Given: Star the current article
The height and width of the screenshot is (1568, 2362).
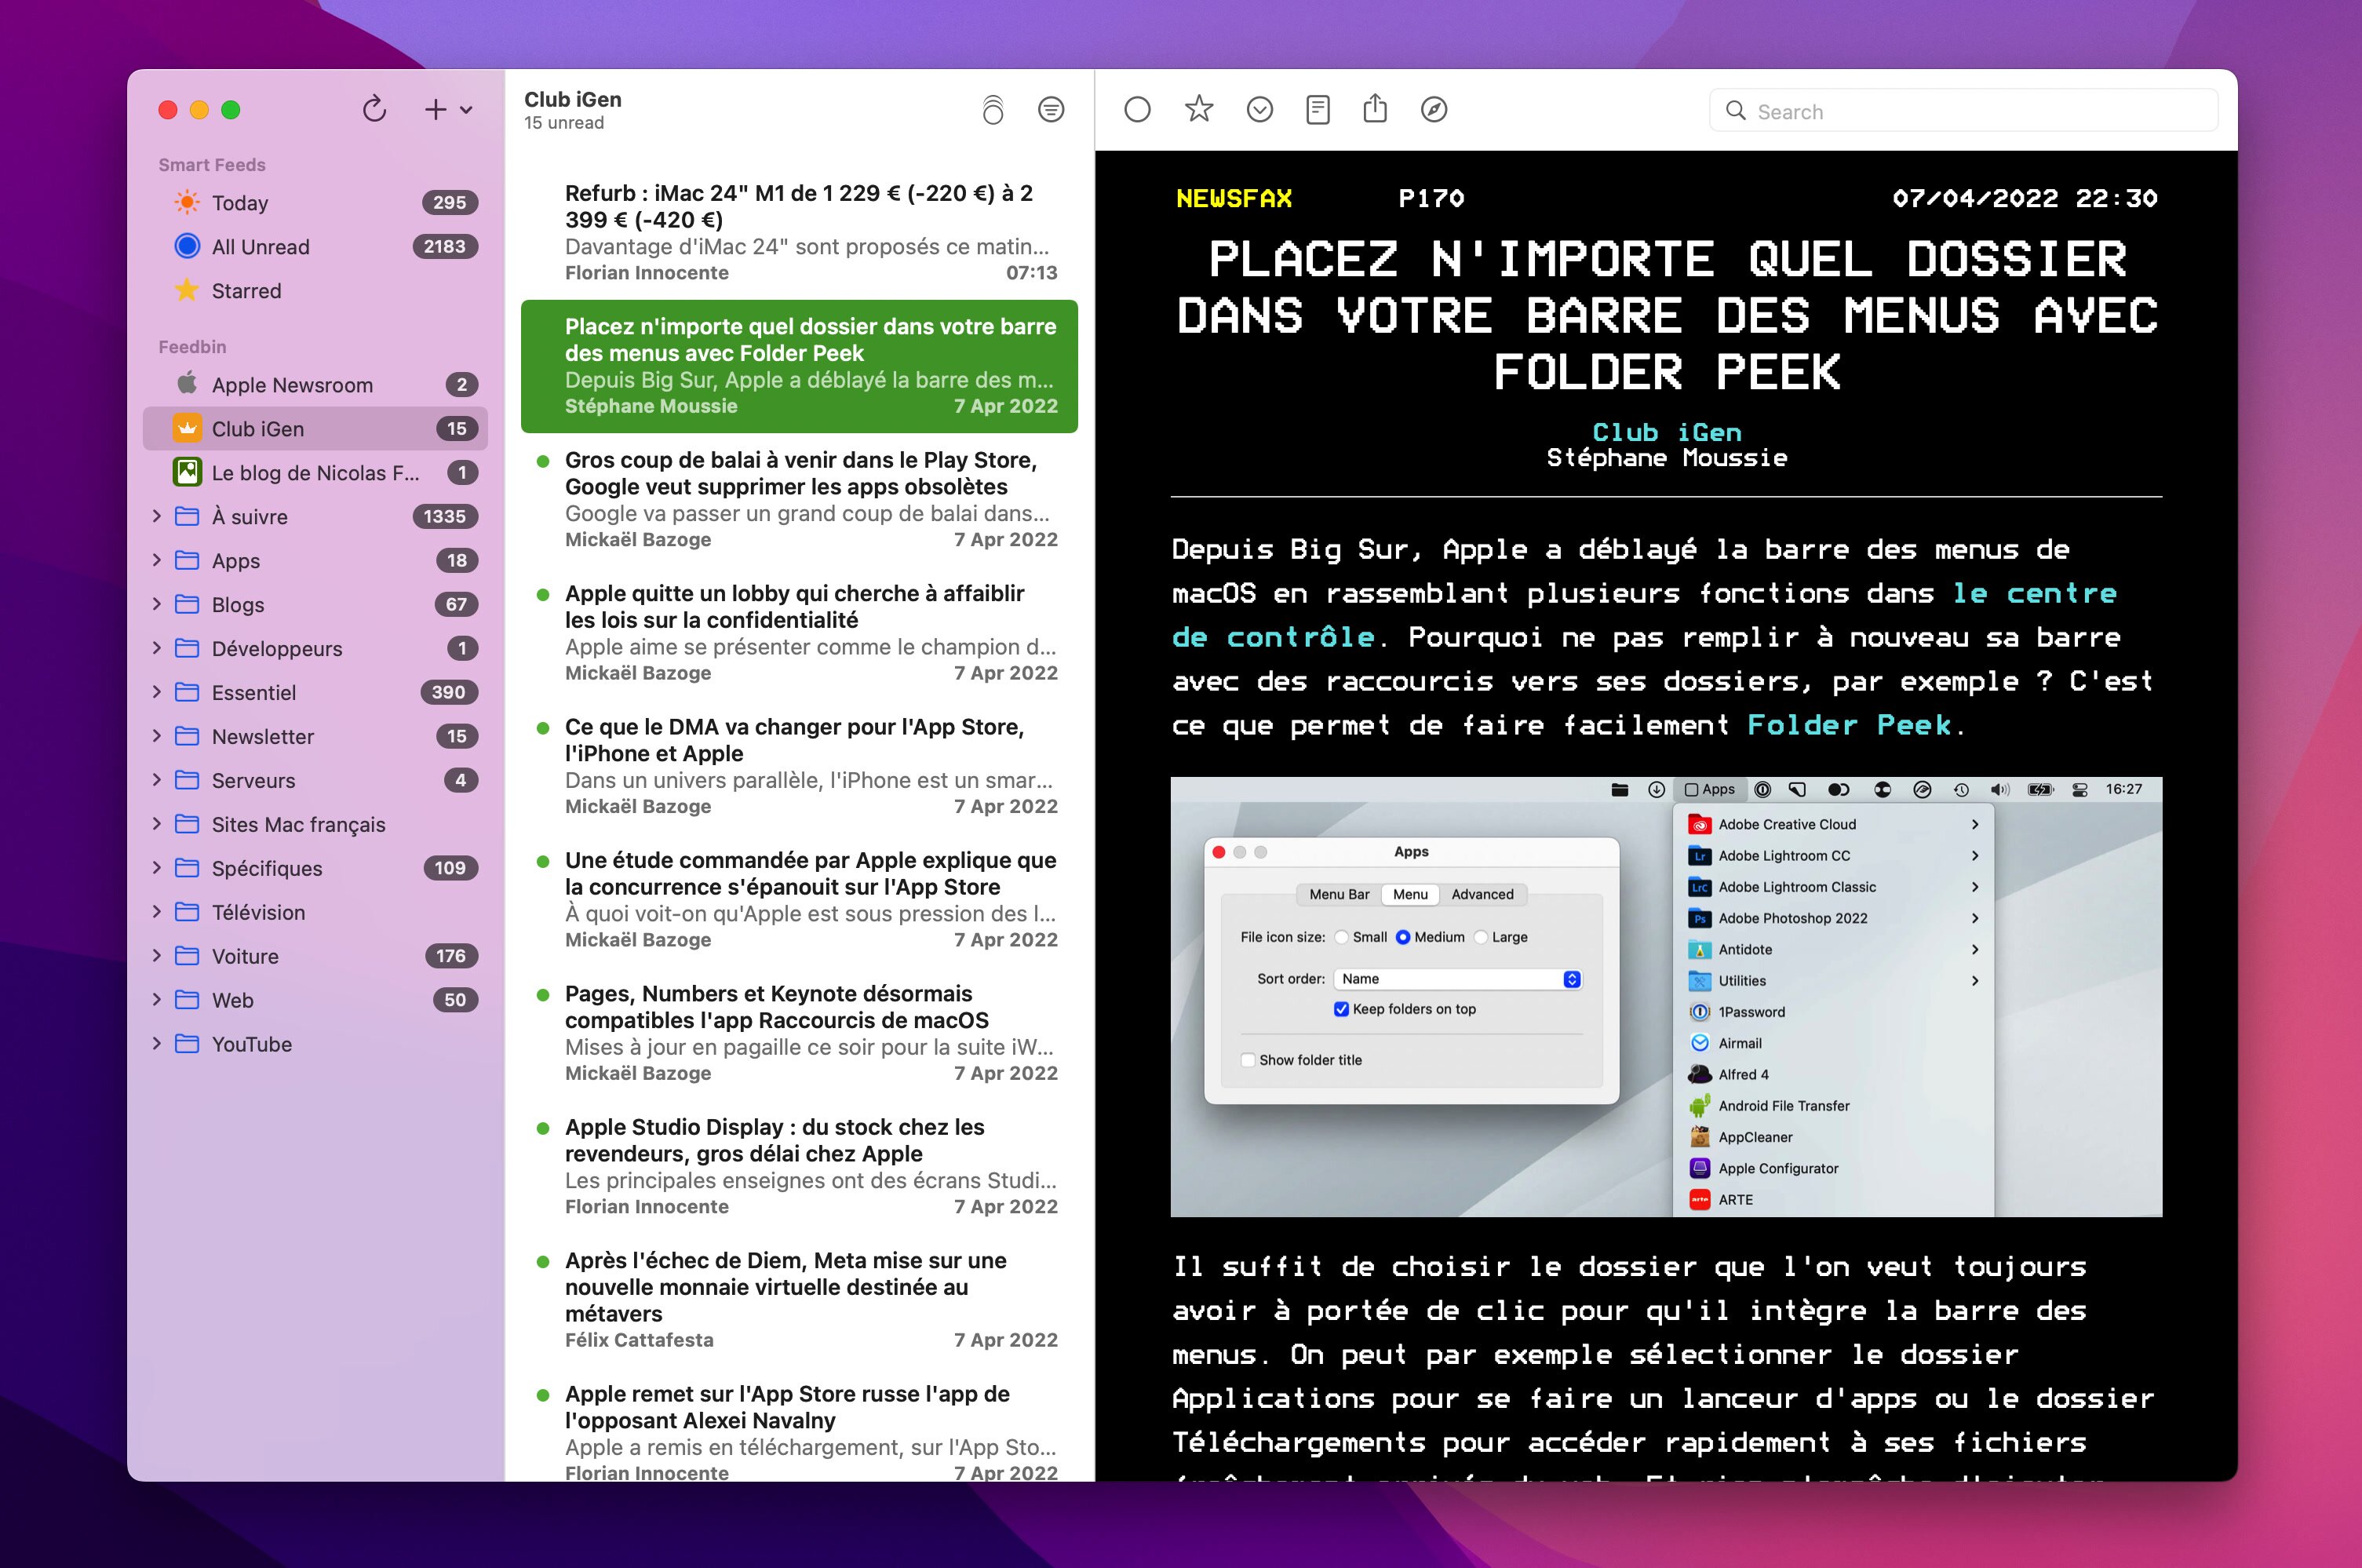Looking at the screenshot, I should tap(1198, 109).
